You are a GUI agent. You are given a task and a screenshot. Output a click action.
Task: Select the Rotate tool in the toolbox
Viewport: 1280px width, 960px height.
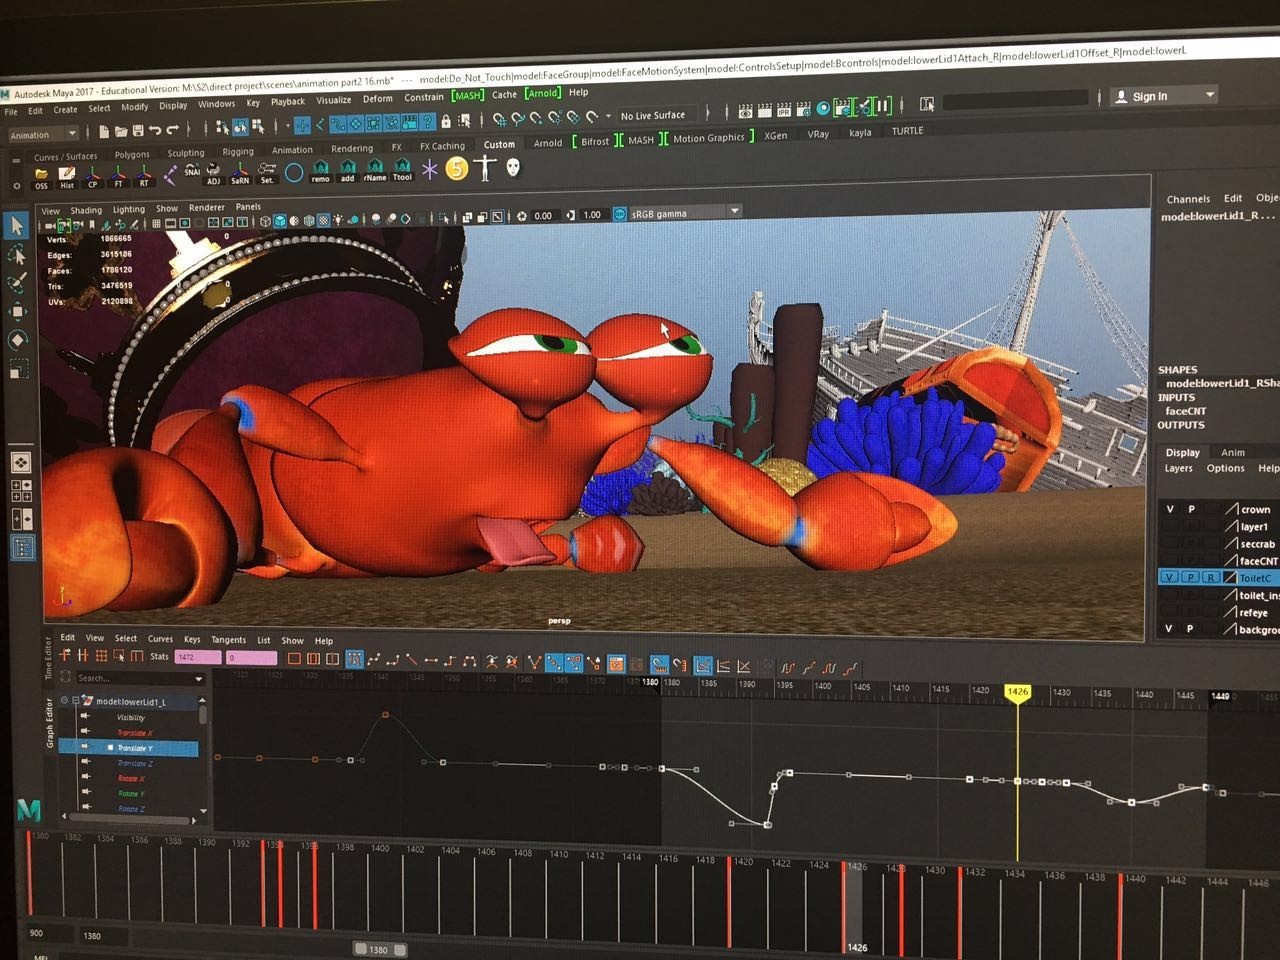pyautogui.click(x=18, y=340)
